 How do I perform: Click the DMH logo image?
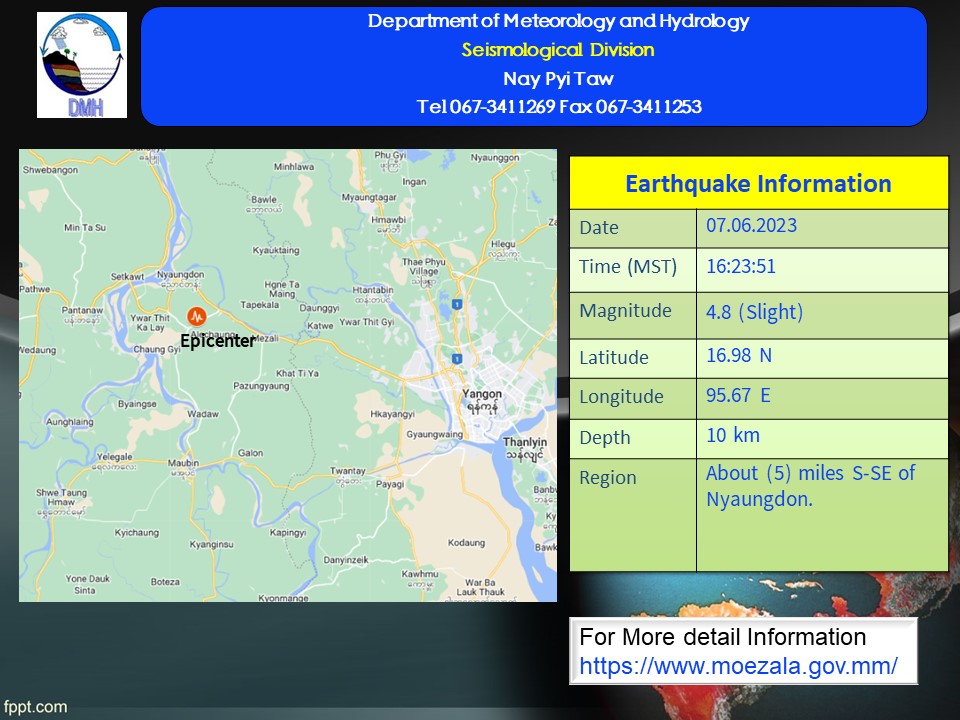click(x=82, y=65)
